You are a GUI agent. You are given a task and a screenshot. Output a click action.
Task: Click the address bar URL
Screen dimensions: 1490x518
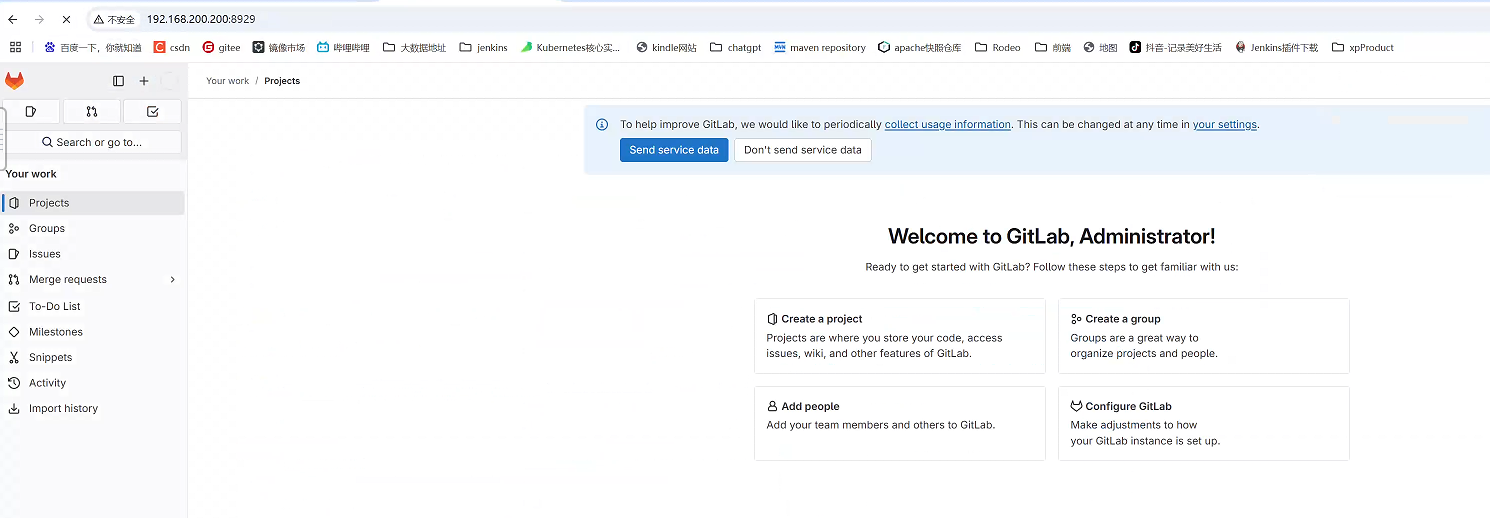pyautogui.click(x=201, y=19)
